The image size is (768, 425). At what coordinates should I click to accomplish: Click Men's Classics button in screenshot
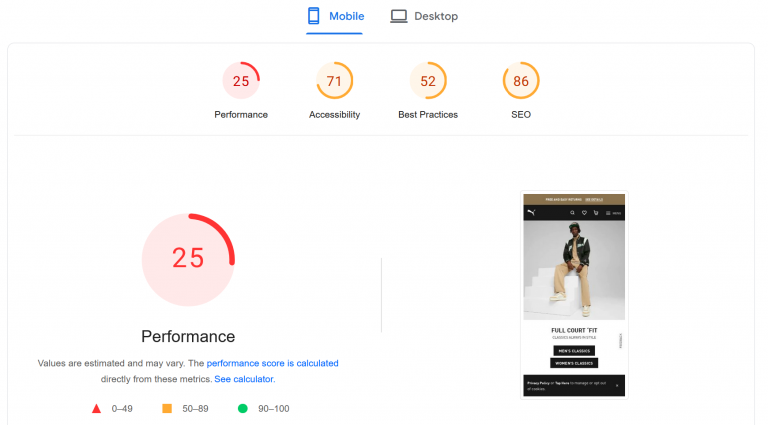click(574, 351)
